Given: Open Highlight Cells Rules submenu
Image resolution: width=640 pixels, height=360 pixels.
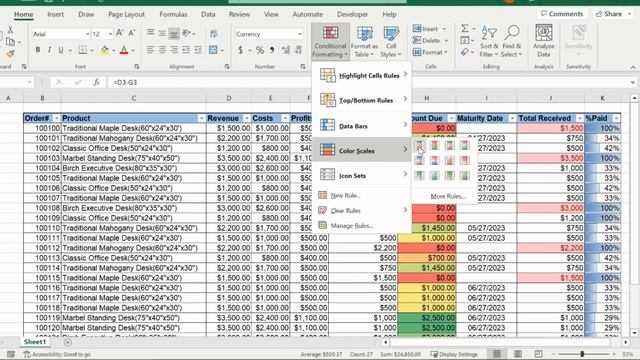Looking at the screenshot, I should (x=362, y=75).
